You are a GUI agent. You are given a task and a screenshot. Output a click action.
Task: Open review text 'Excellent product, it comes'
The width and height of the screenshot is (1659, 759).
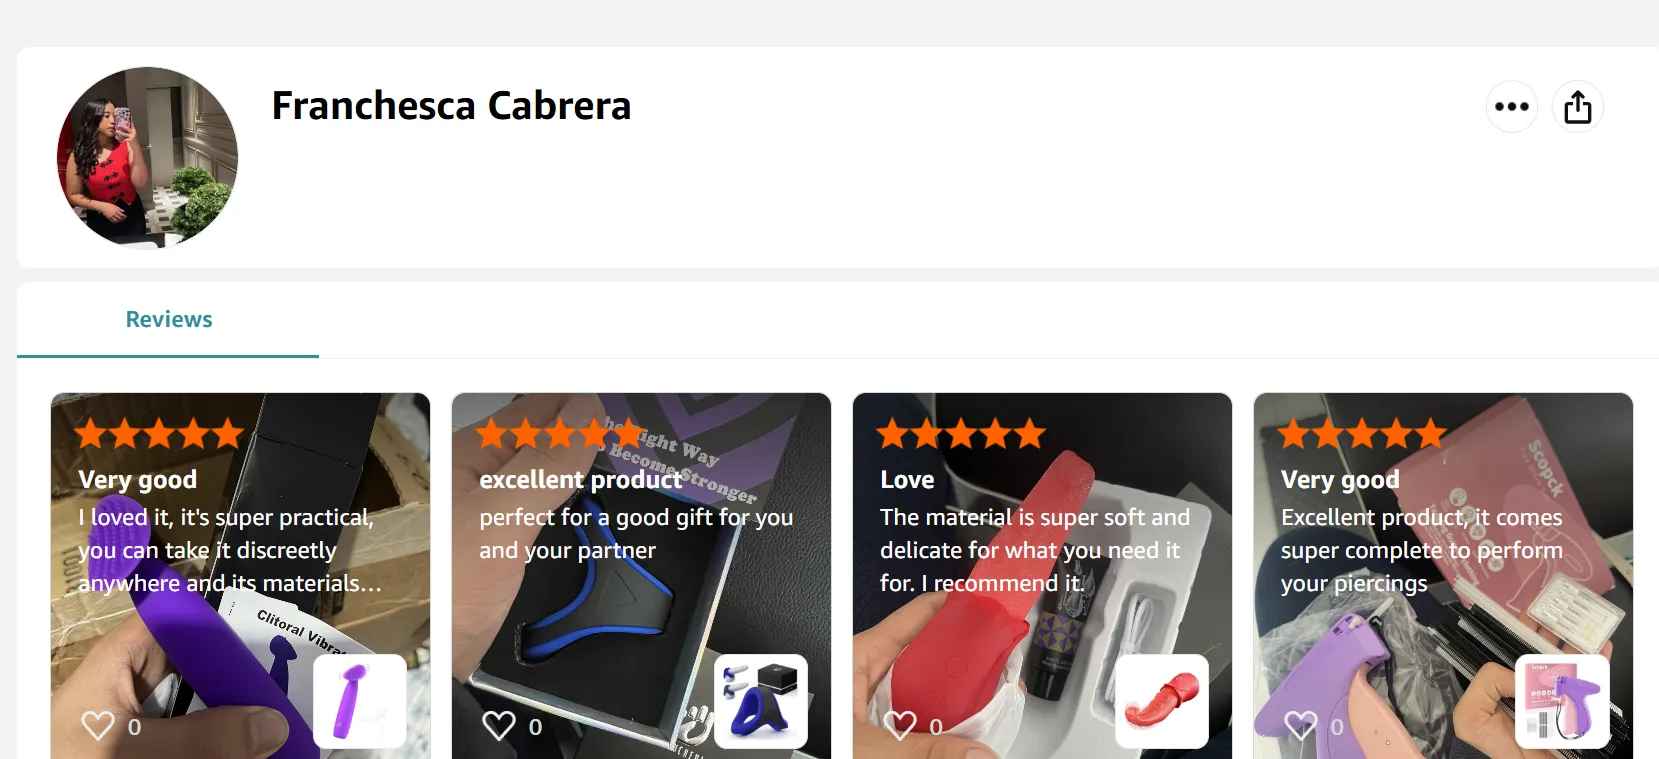tap(1421, 550)
